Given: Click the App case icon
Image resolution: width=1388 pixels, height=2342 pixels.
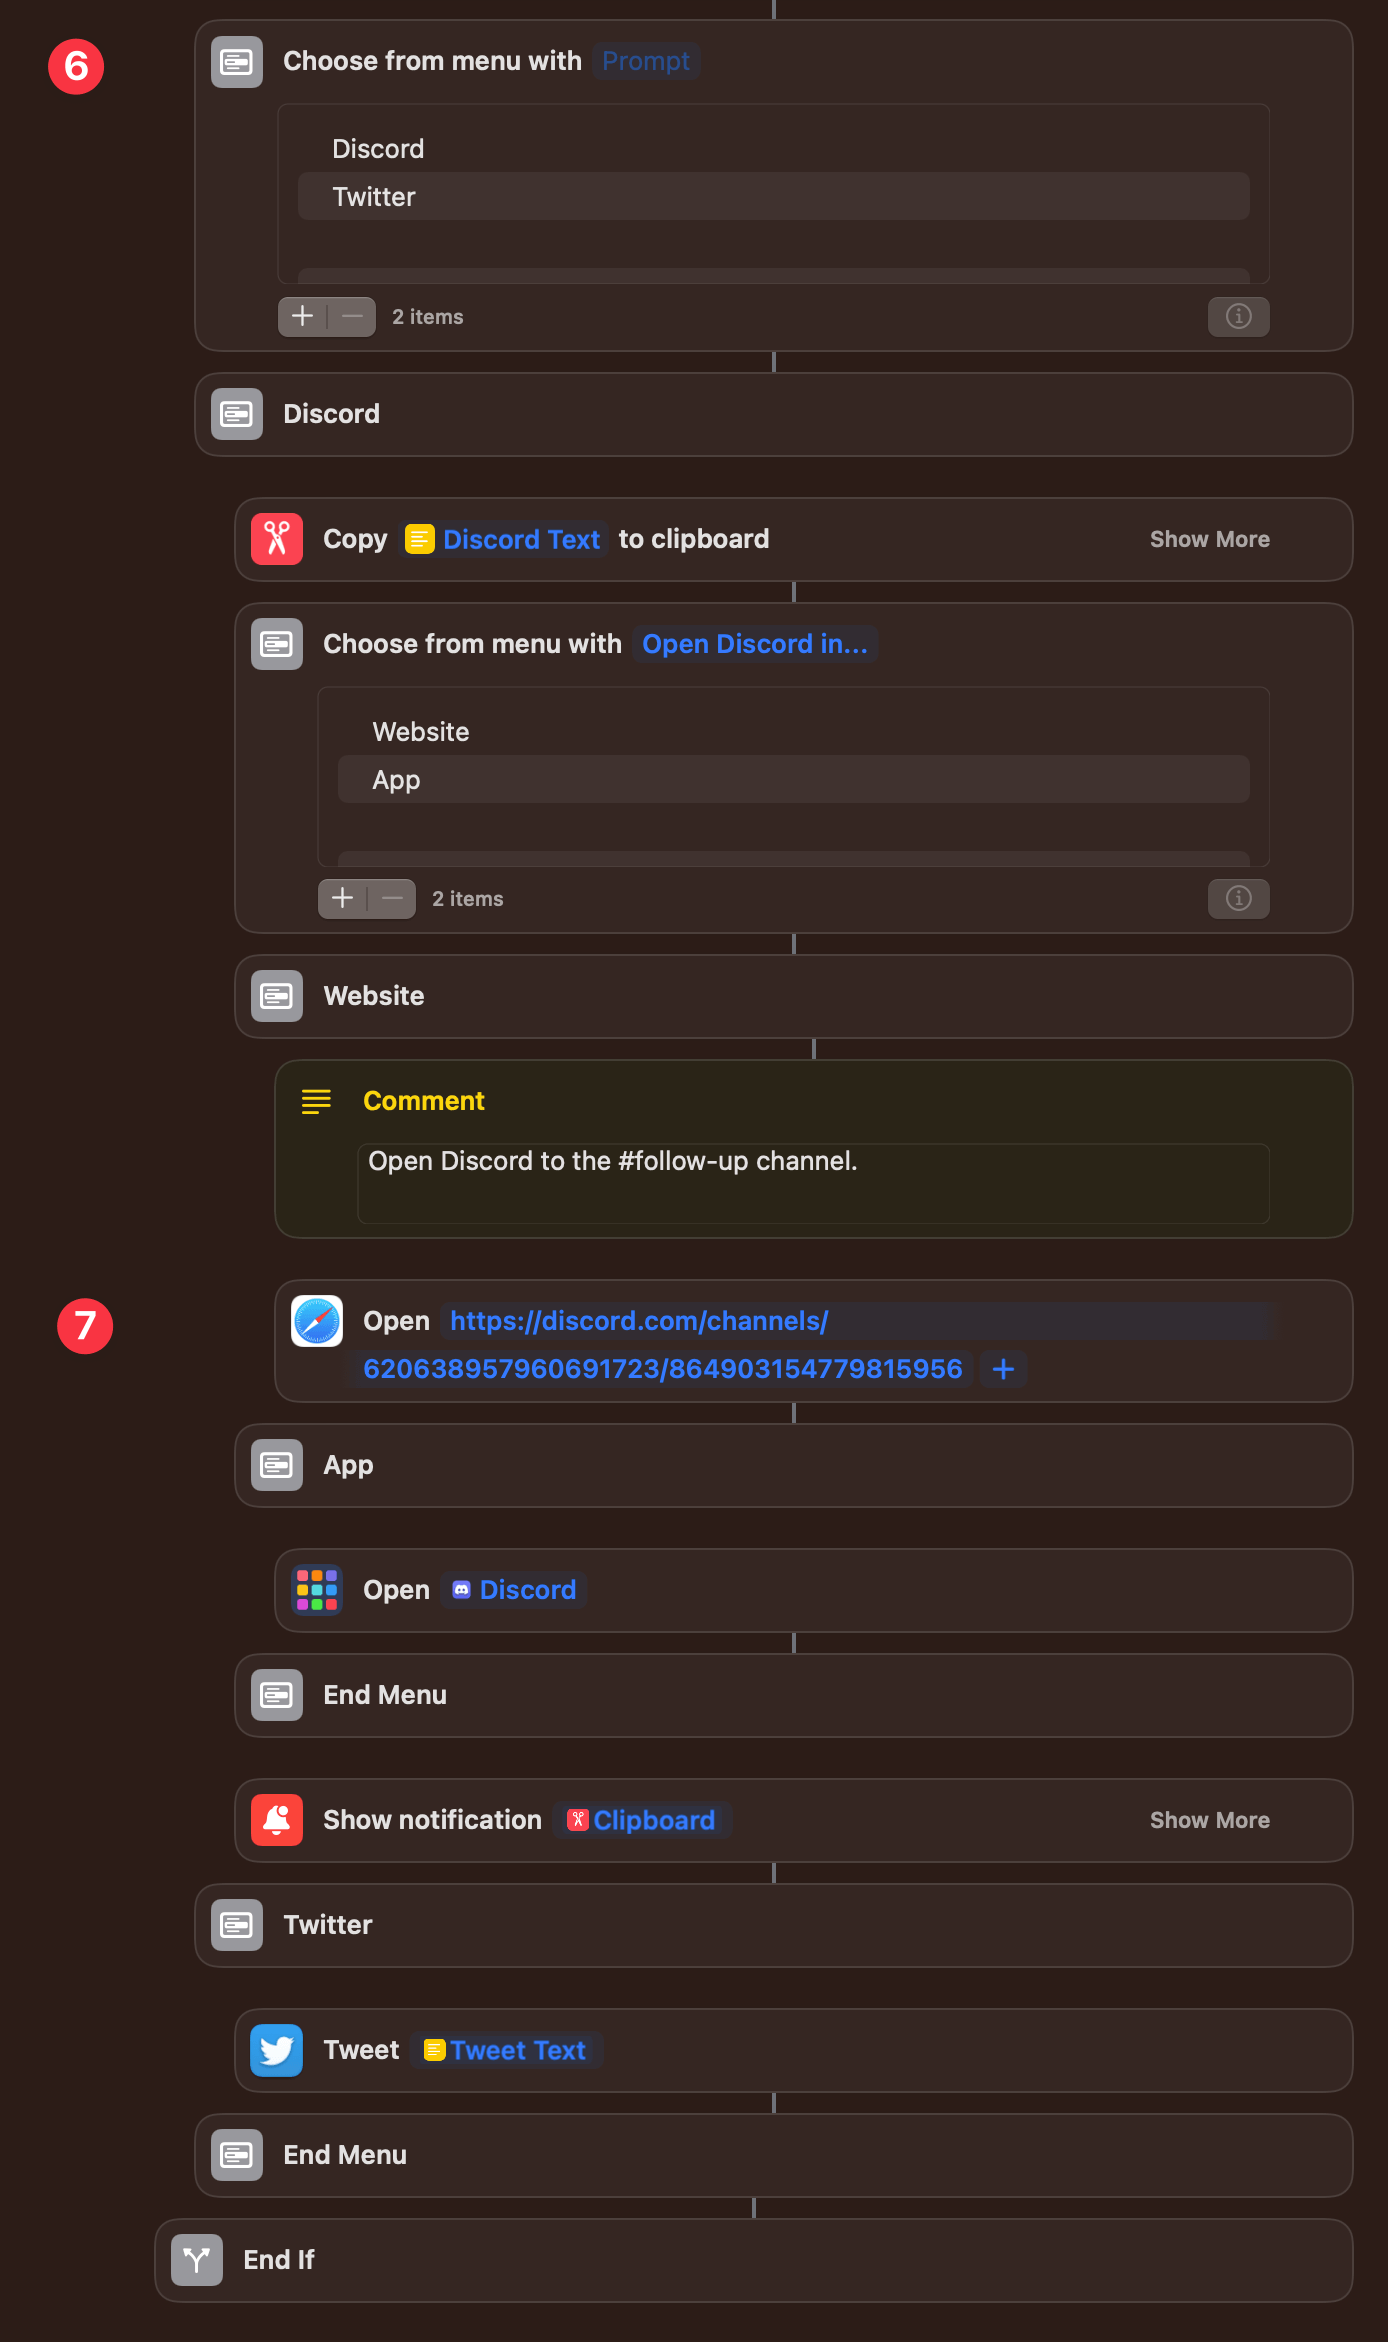Looking at the screenshot, I should 277,1465.
